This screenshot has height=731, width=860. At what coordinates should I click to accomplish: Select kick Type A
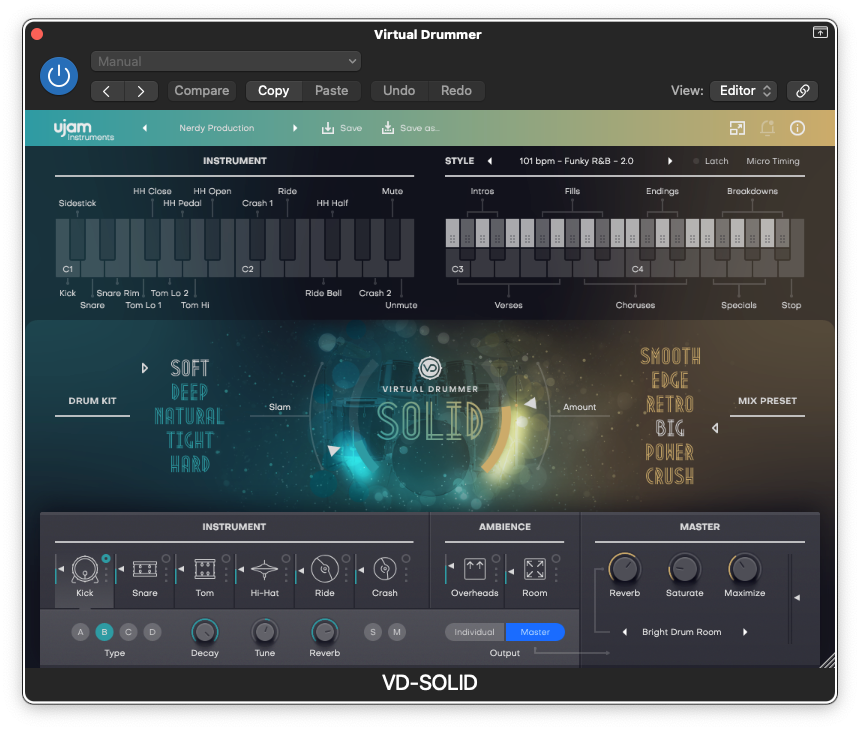[x=80, y=632]
